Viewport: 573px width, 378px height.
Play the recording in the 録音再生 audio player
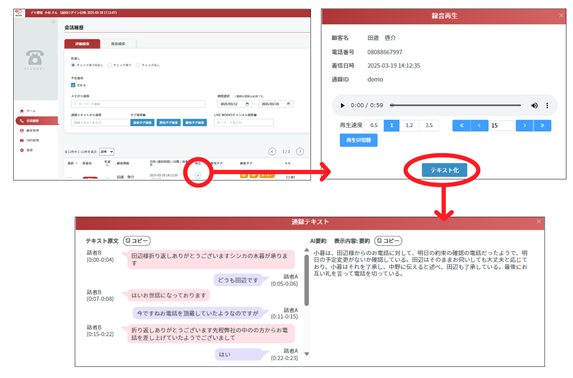[342, 105]
